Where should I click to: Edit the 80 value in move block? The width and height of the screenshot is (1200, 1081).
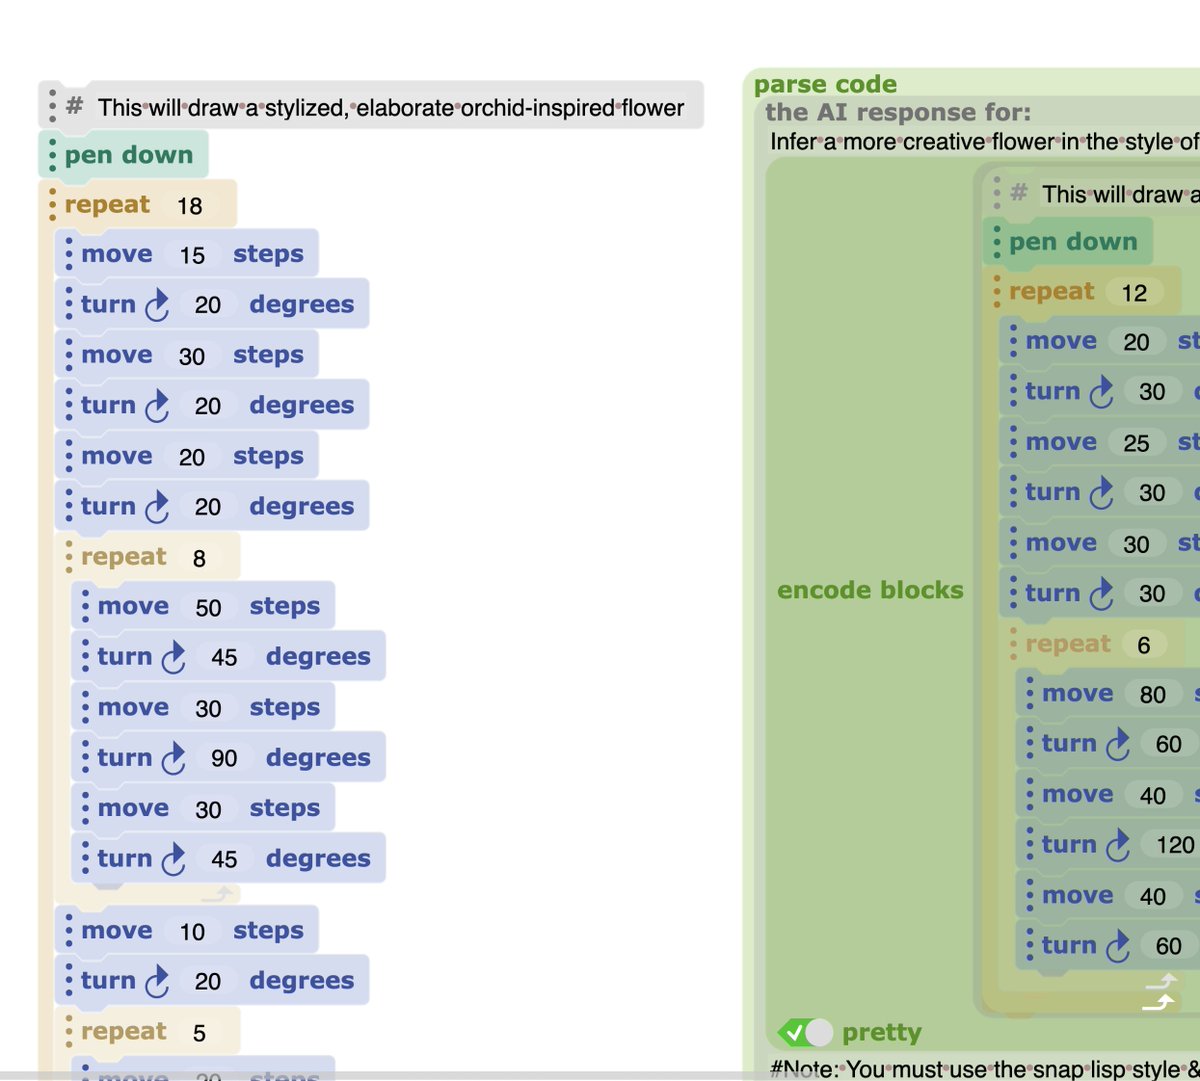point(1152,694)
